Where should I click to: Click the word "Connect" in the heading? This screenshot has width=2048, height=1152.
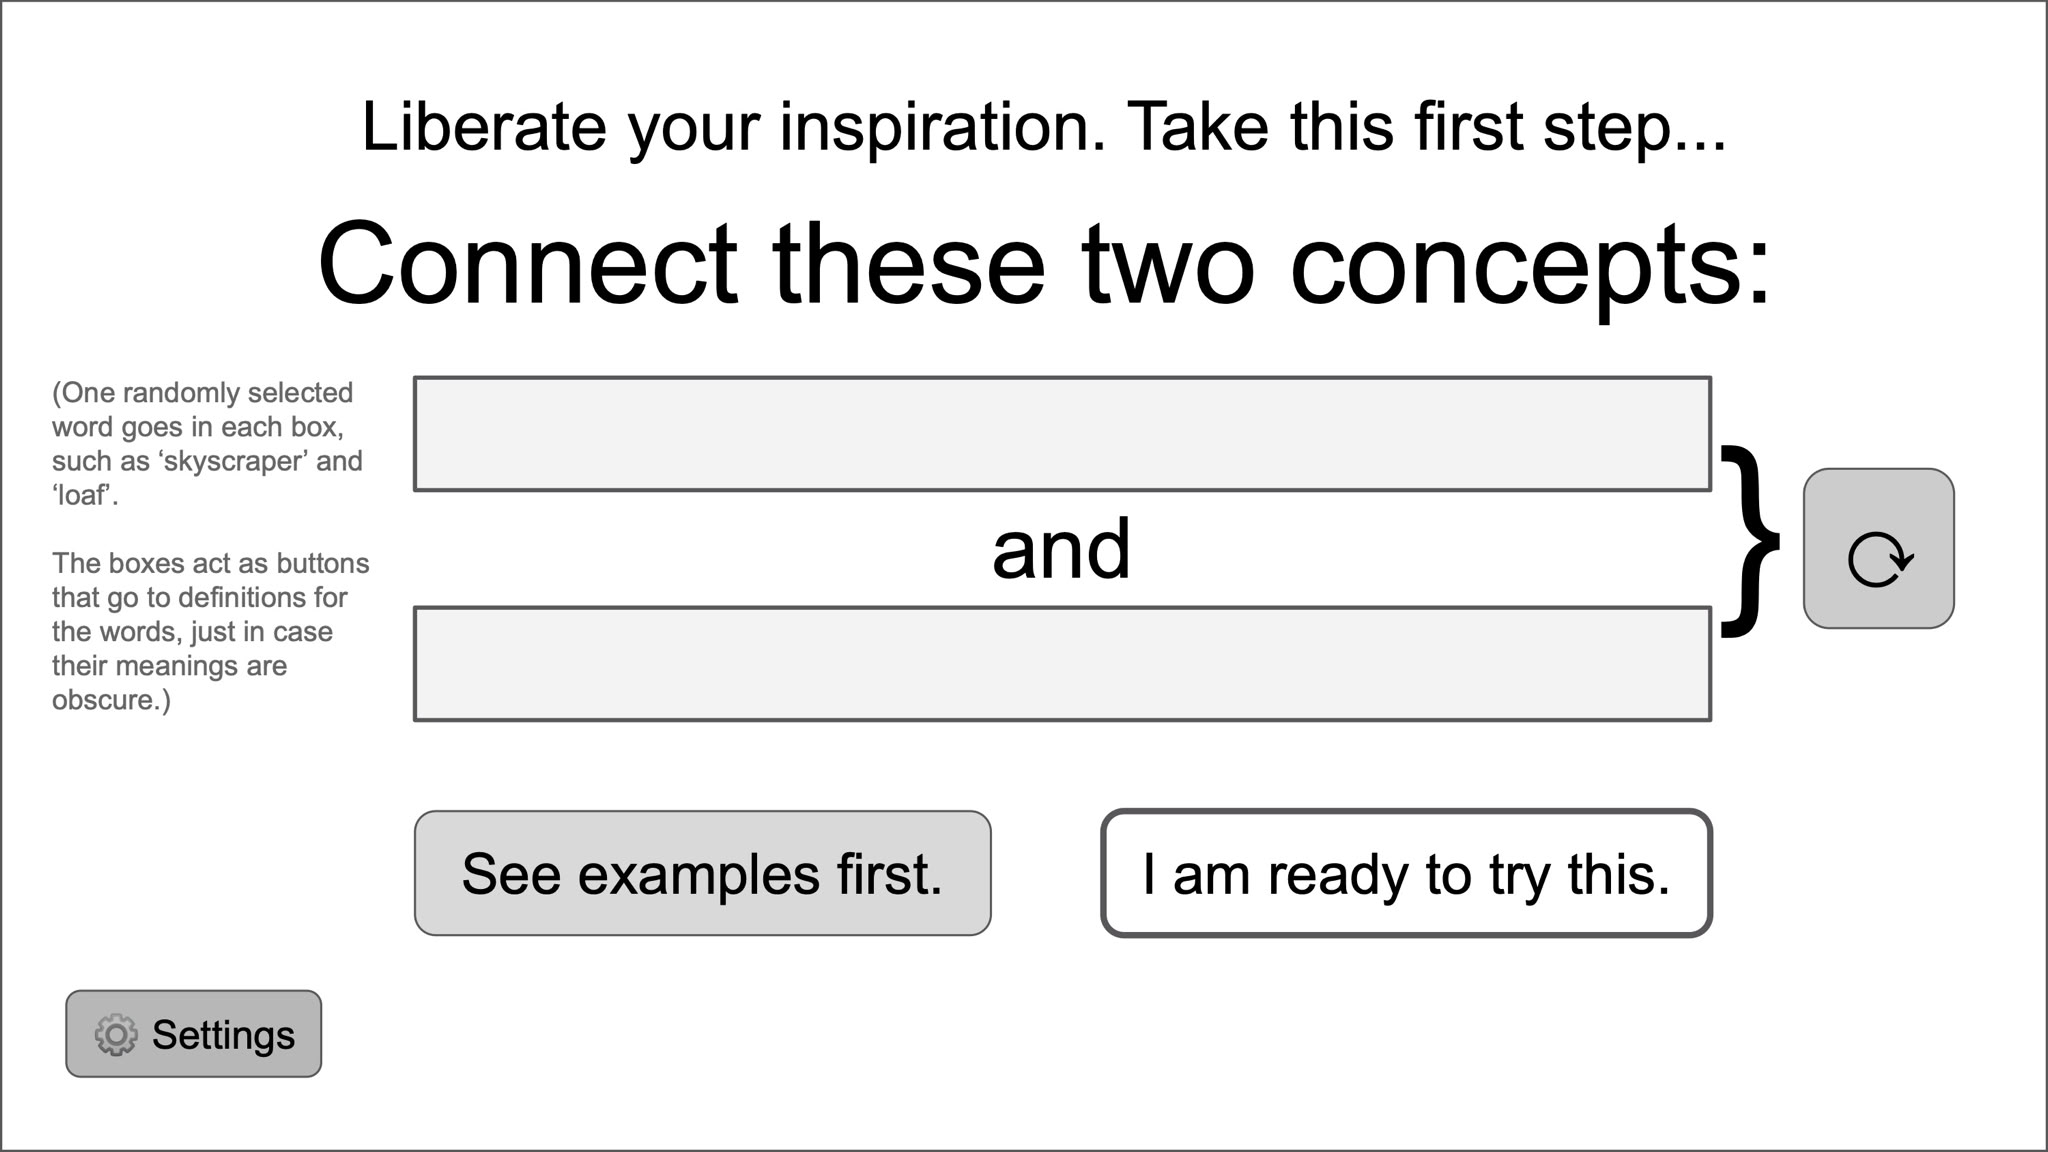528,264
